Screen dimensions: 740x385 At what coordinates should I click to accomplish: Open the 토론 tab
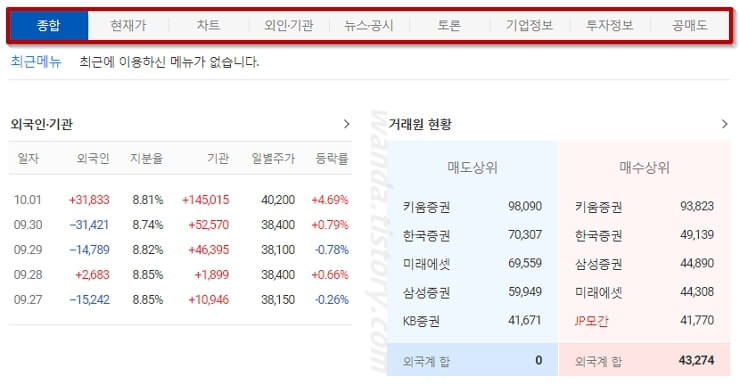click(449, 25)
